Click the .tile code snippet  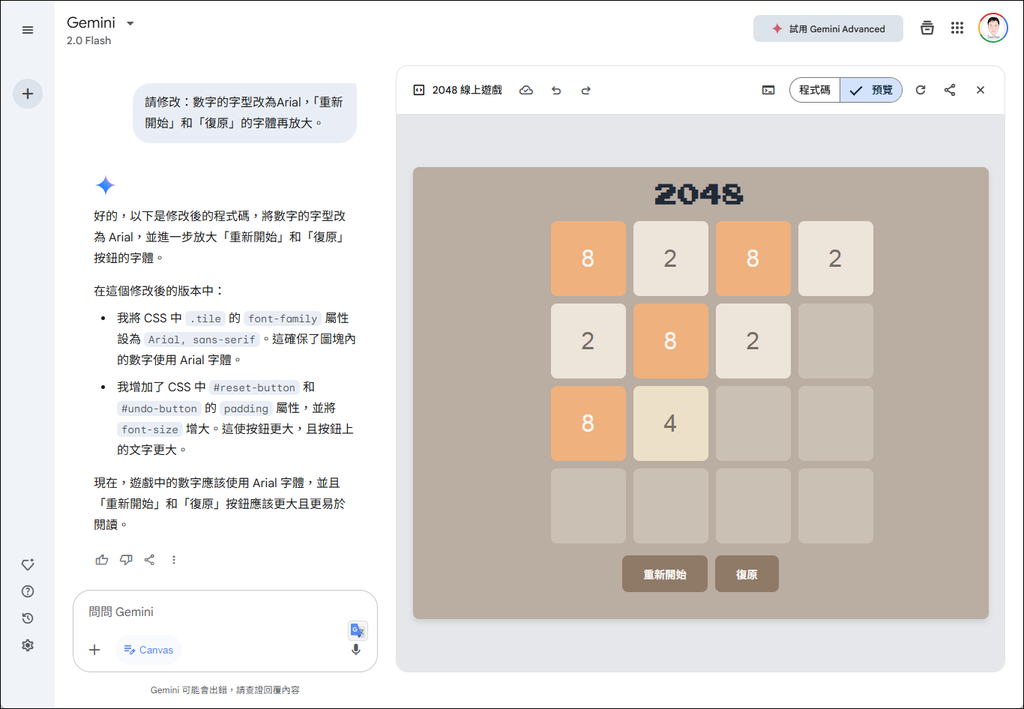click(205, 319)
